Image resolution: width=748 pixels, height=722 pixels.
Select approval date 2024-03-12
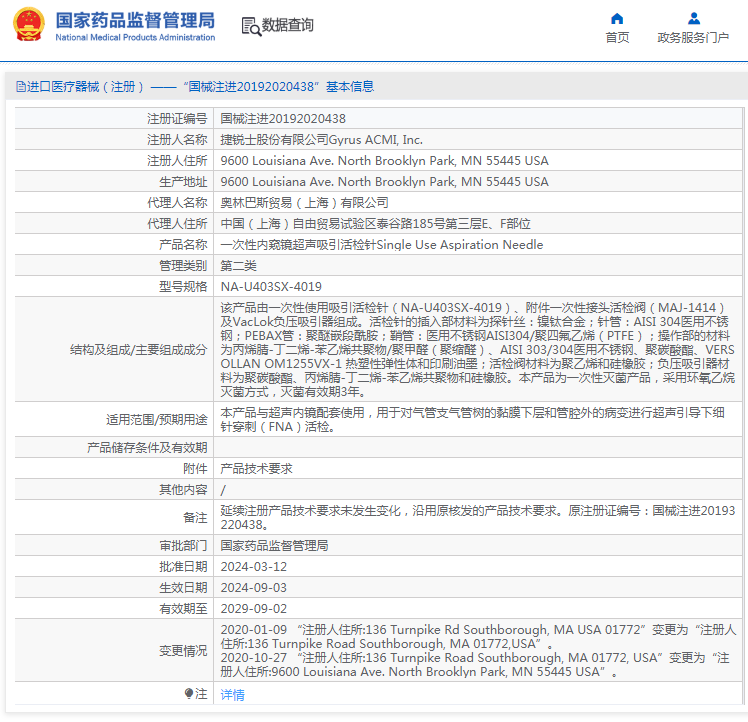point(254,566)
